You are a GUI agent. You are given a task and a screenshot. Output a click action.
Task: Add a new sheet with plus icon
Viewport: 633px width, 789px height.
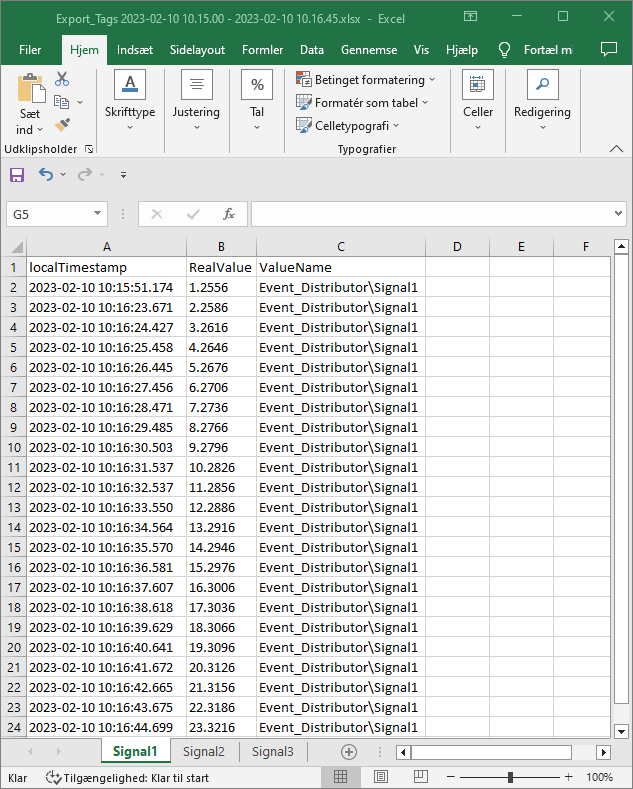349,752
